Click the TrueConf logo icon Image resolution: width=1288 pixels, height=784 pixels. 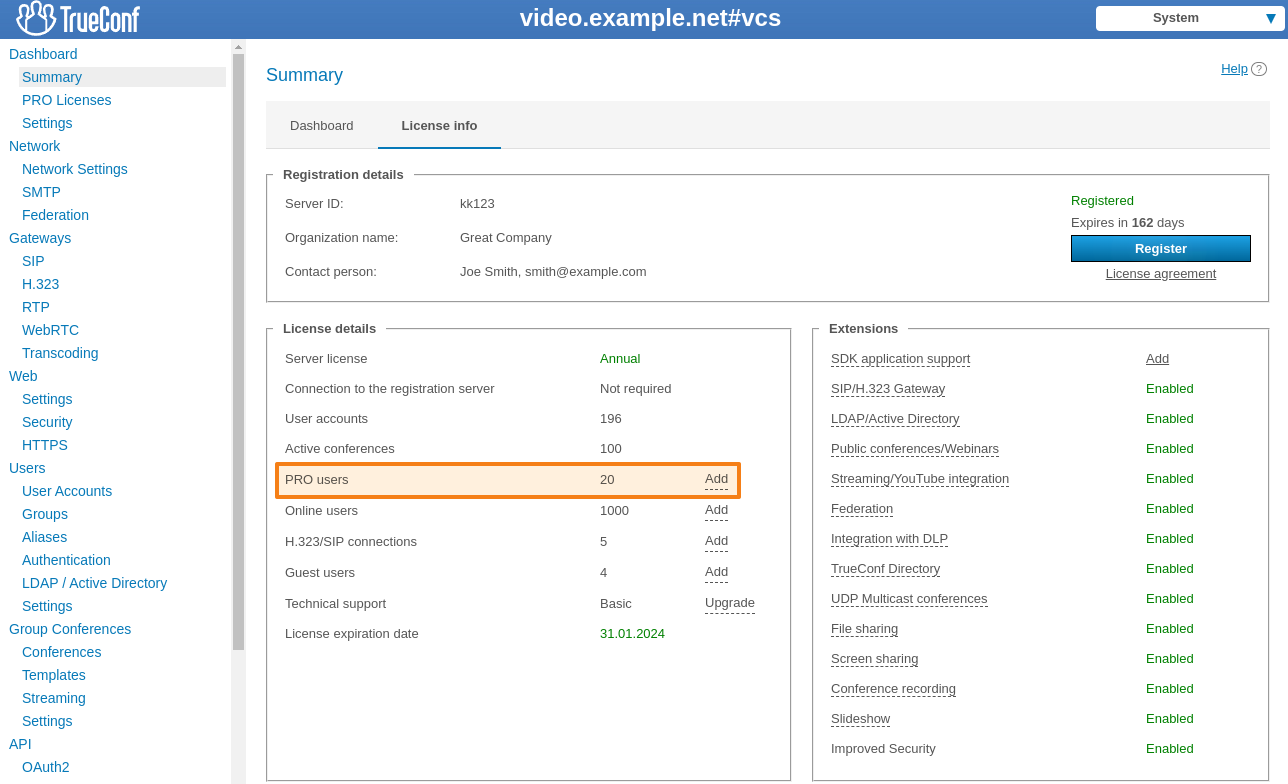point(36,18)
